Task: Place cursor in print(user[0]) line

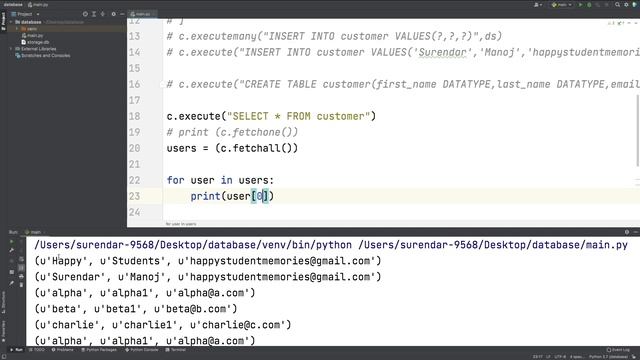Action: point(232,196)
